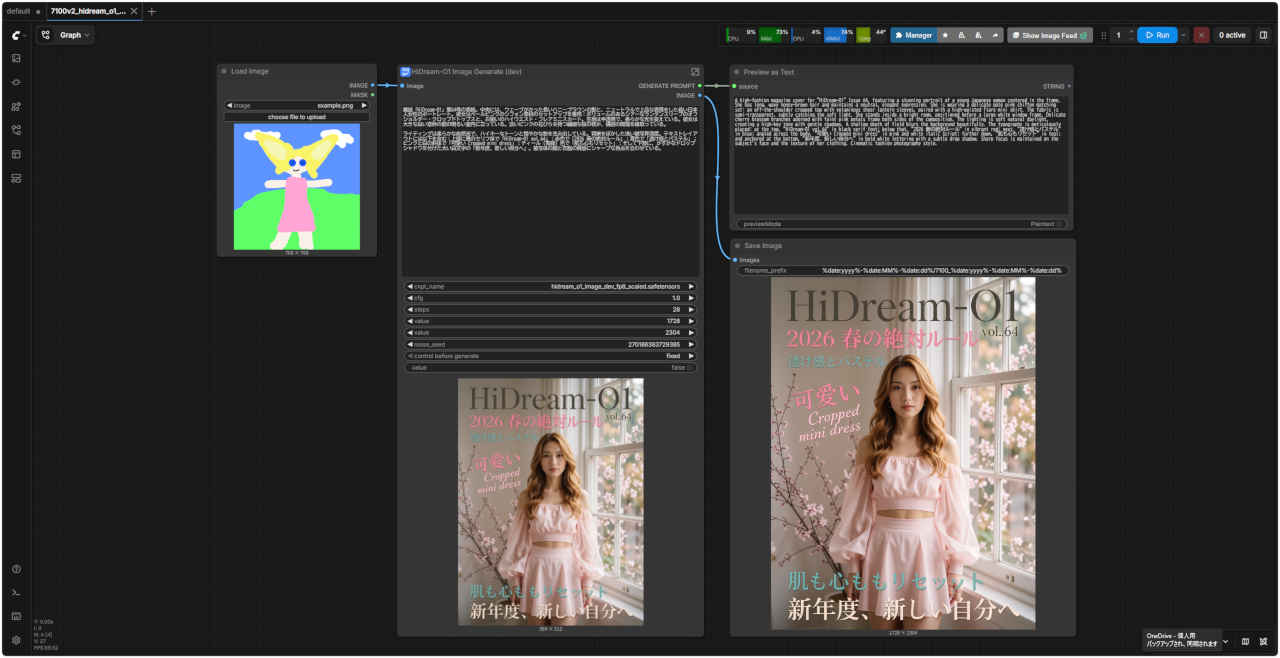Open the Run button options chevron
The image size is (1280, 658).
[x=1184, y=35]
